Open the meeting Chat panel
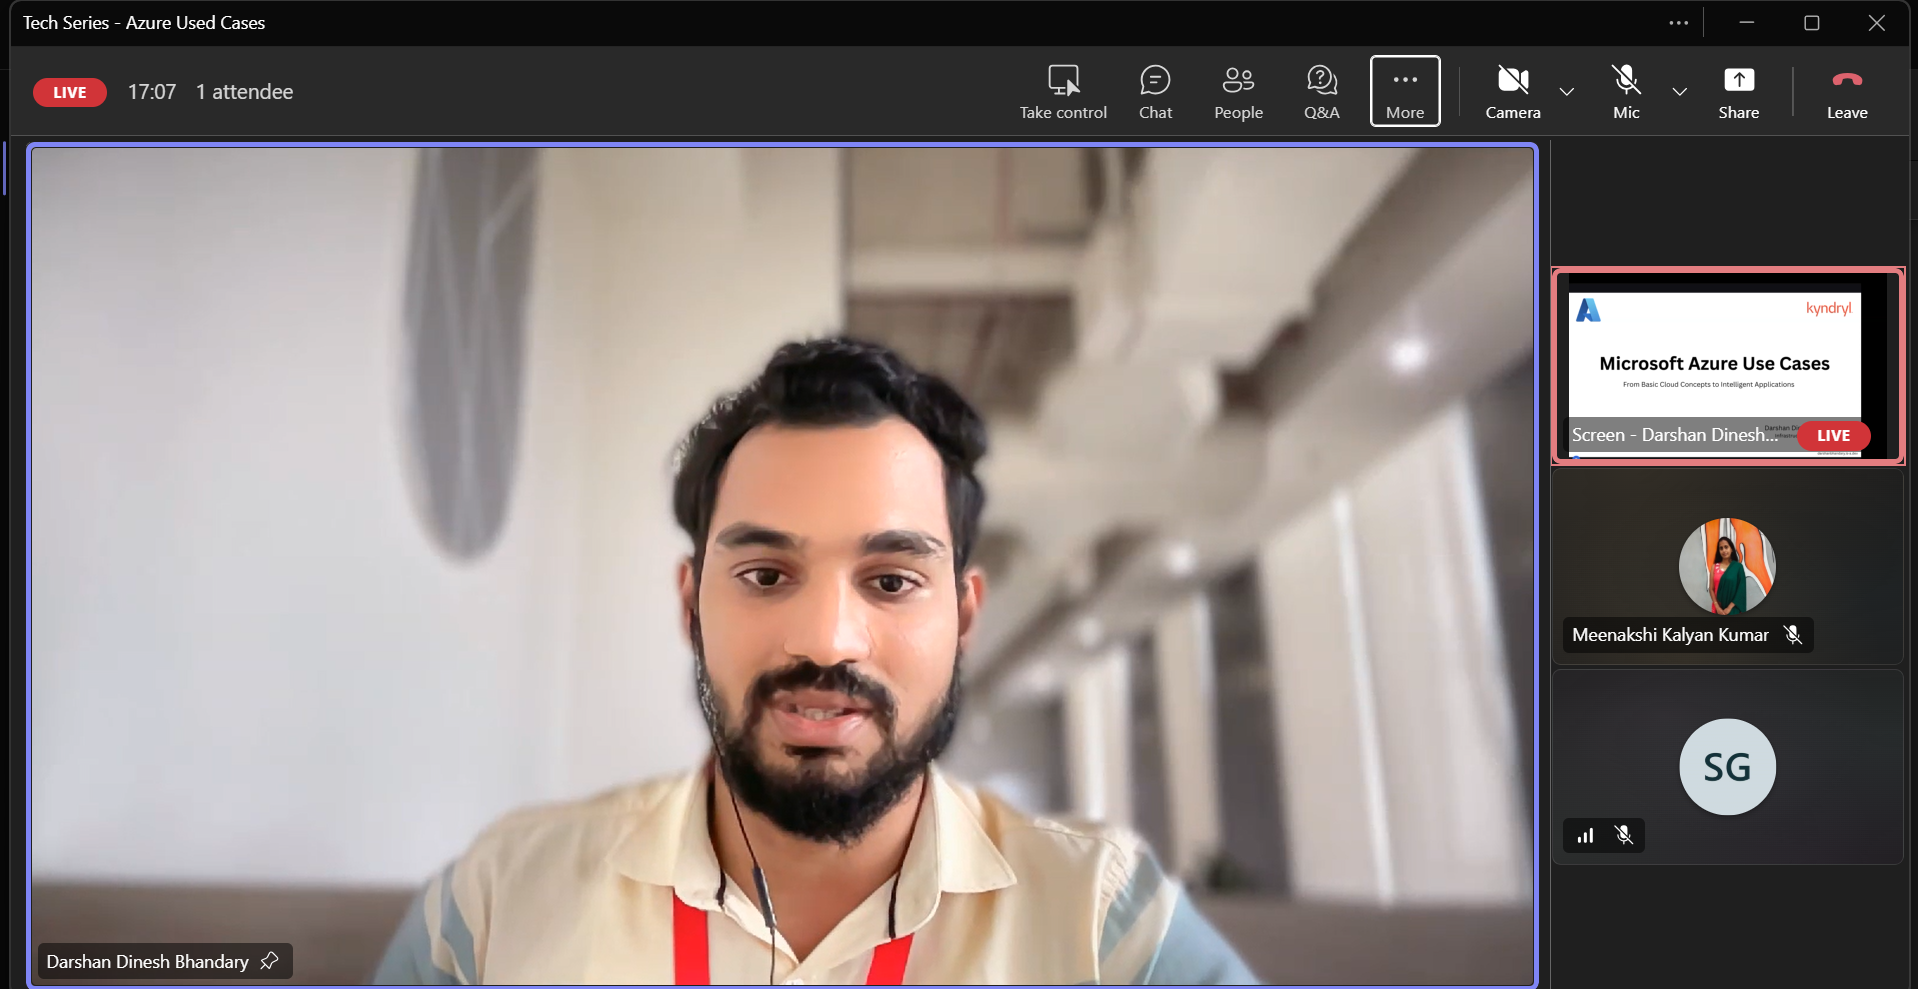The width and height of the screenshot is (1918, 989). (x=1155, y=92)
